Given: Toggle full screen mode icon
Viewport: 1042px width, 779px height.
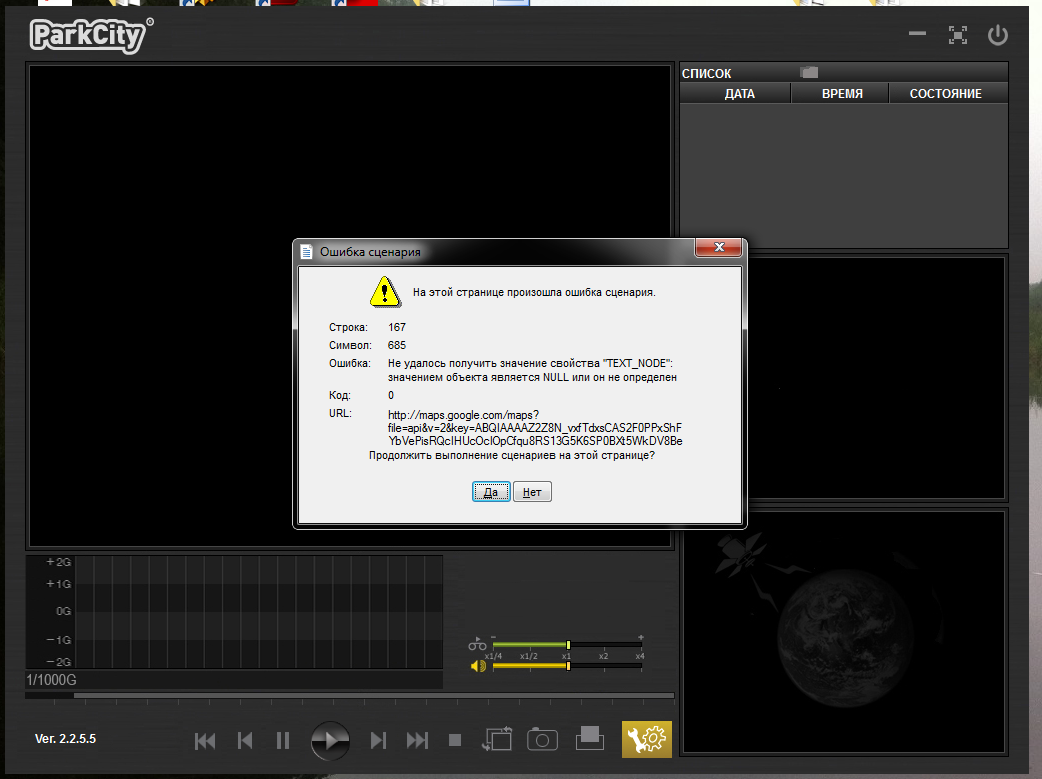Looking at the screenshot, I should tap(958, 36).
